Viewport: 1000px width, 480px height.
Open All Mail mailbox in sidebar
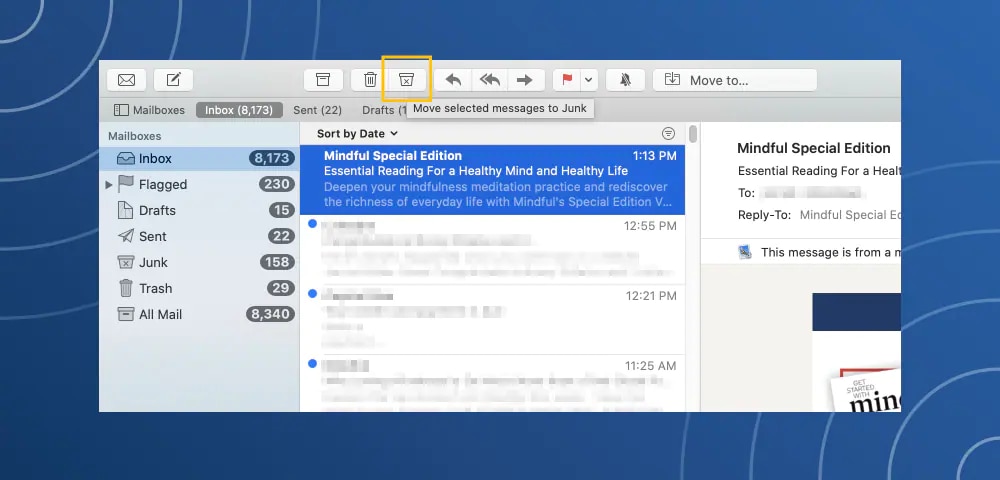coord(199,314)
